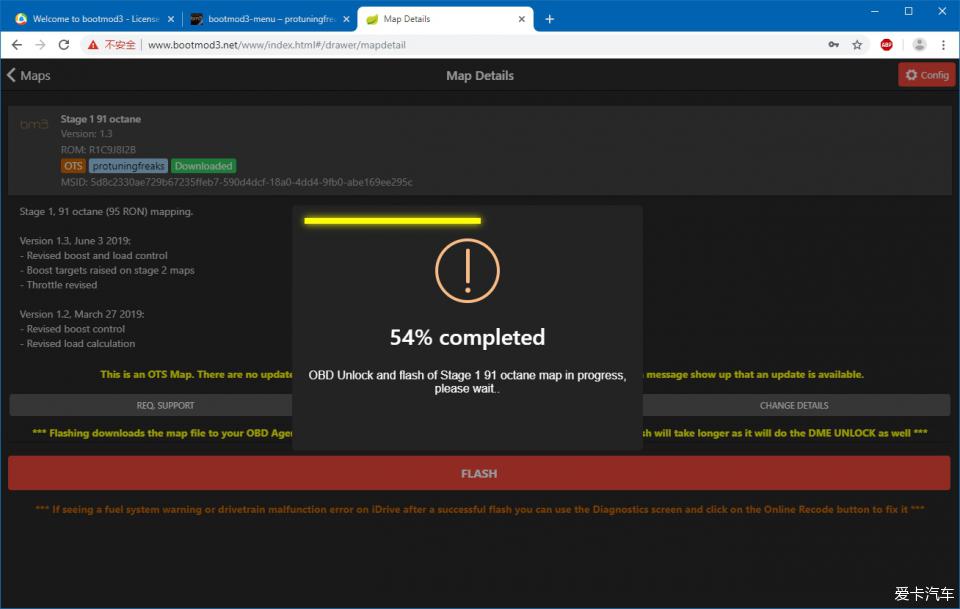This screenshot has height=609, width=960.
Task: Click the protuningfreaks blue tag
Action: [129, 166]
